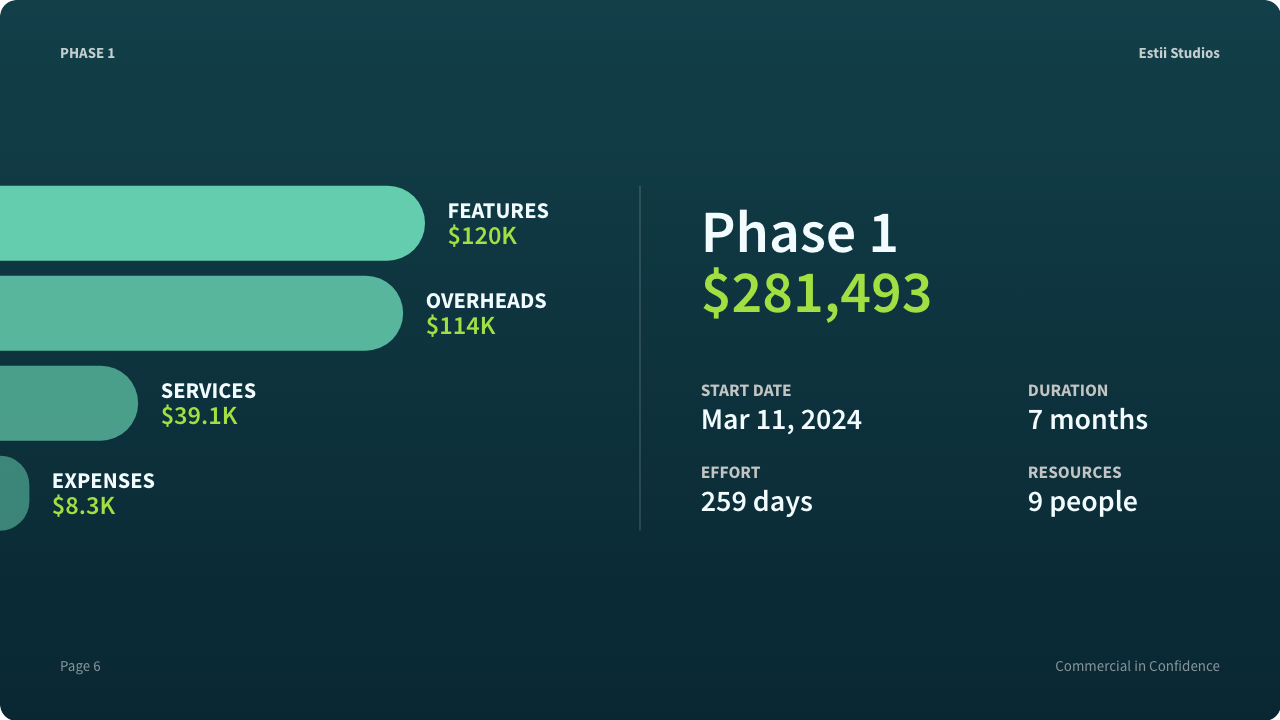
Task: Select the $281,493 total
Action: [816, 293]
